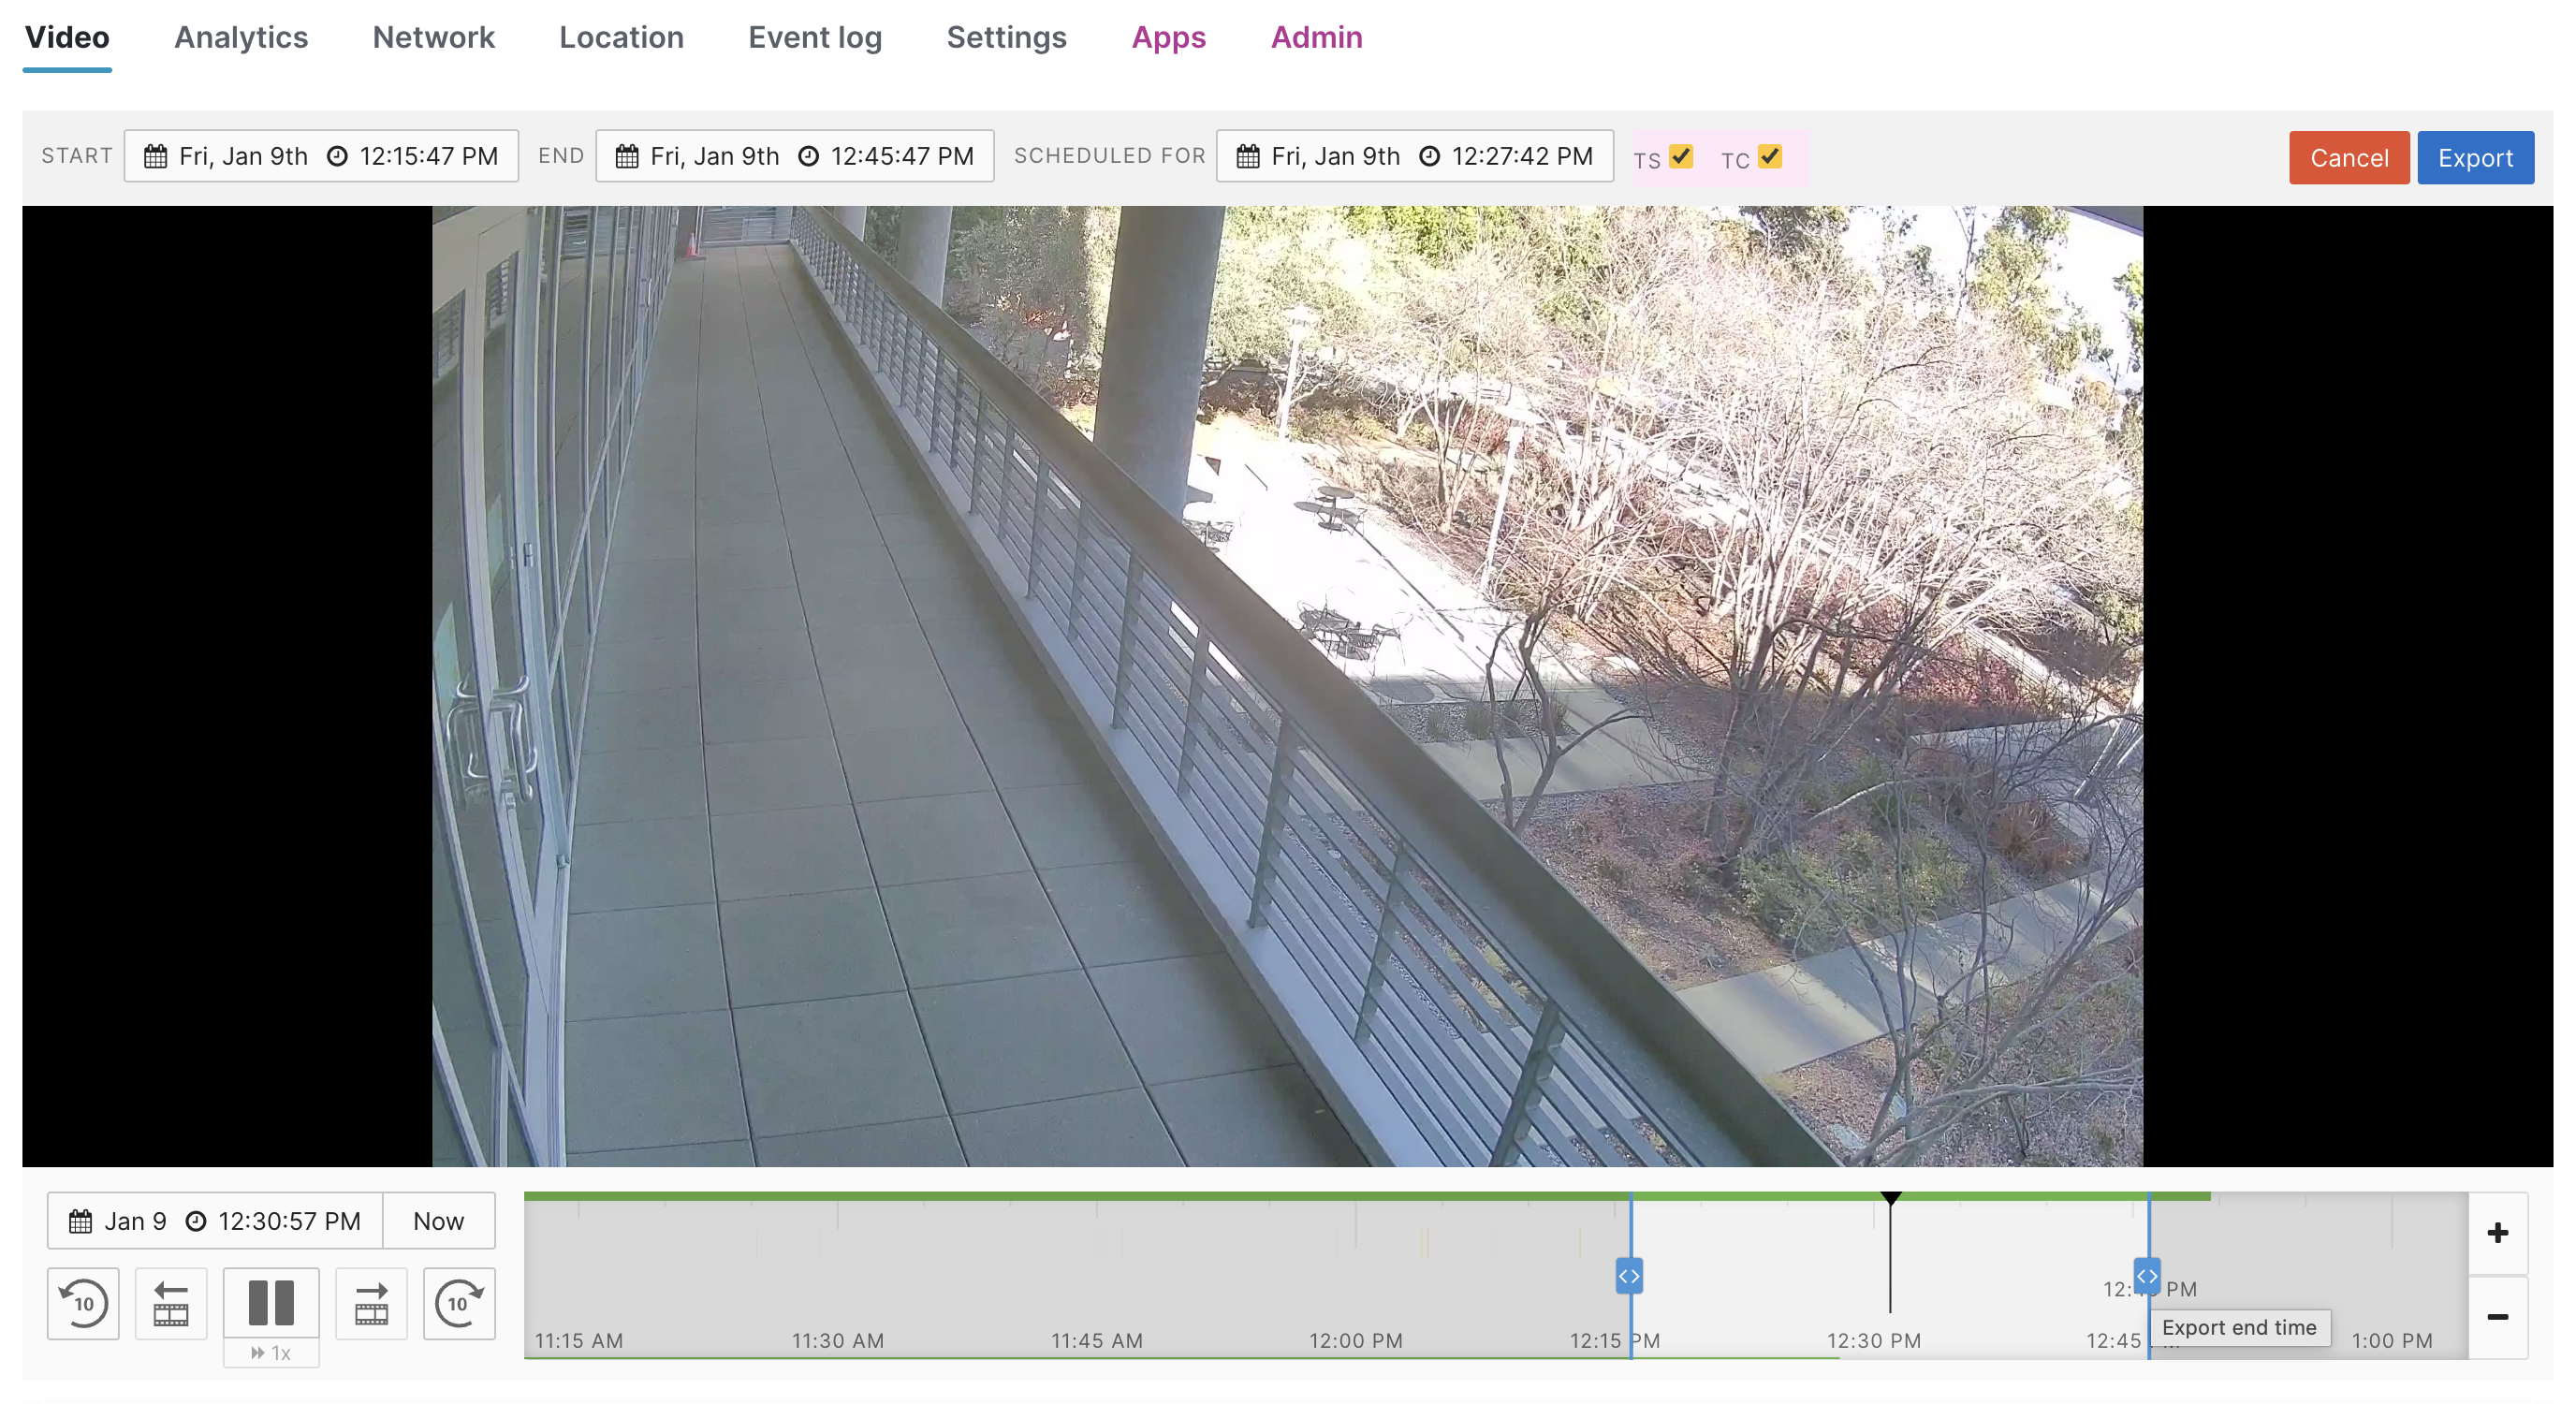
Task: Uncheck the TS checkbox
Action: pyautogui.click(x=1682, y=156)
